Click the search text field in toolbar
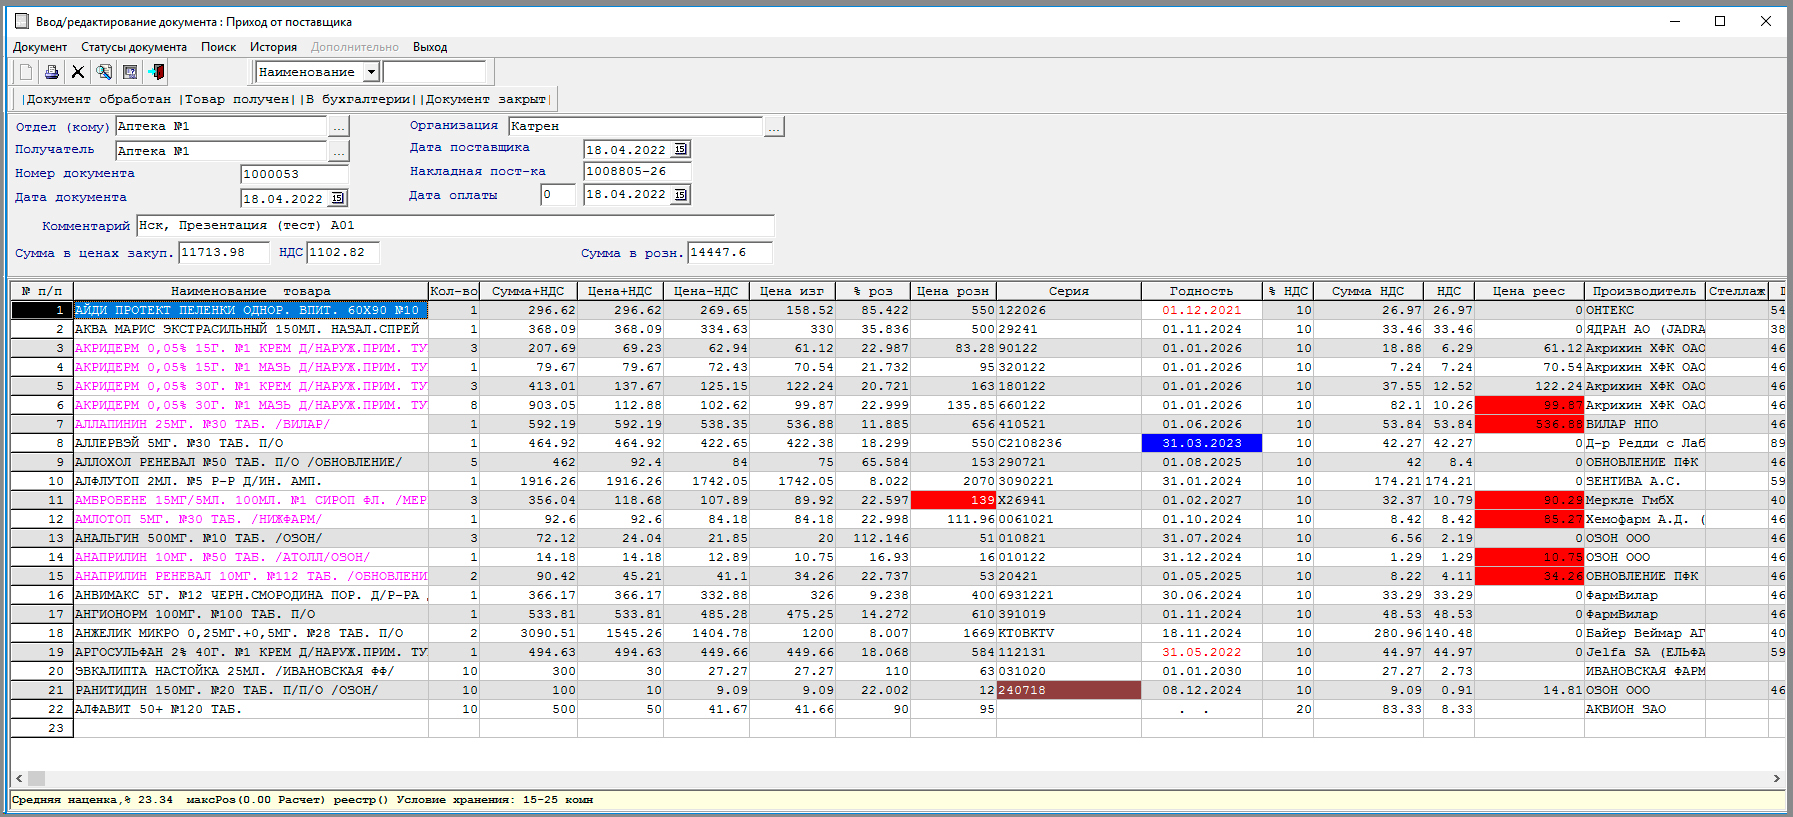 434,72
